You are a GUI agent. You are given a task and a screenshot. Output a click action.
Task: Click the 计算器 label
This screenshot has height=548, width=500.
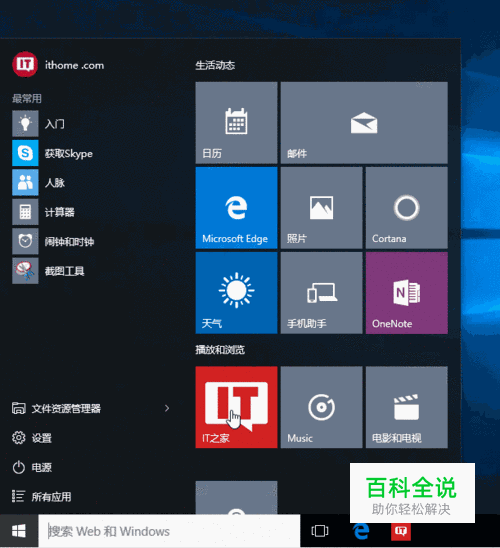click(59, 212)
